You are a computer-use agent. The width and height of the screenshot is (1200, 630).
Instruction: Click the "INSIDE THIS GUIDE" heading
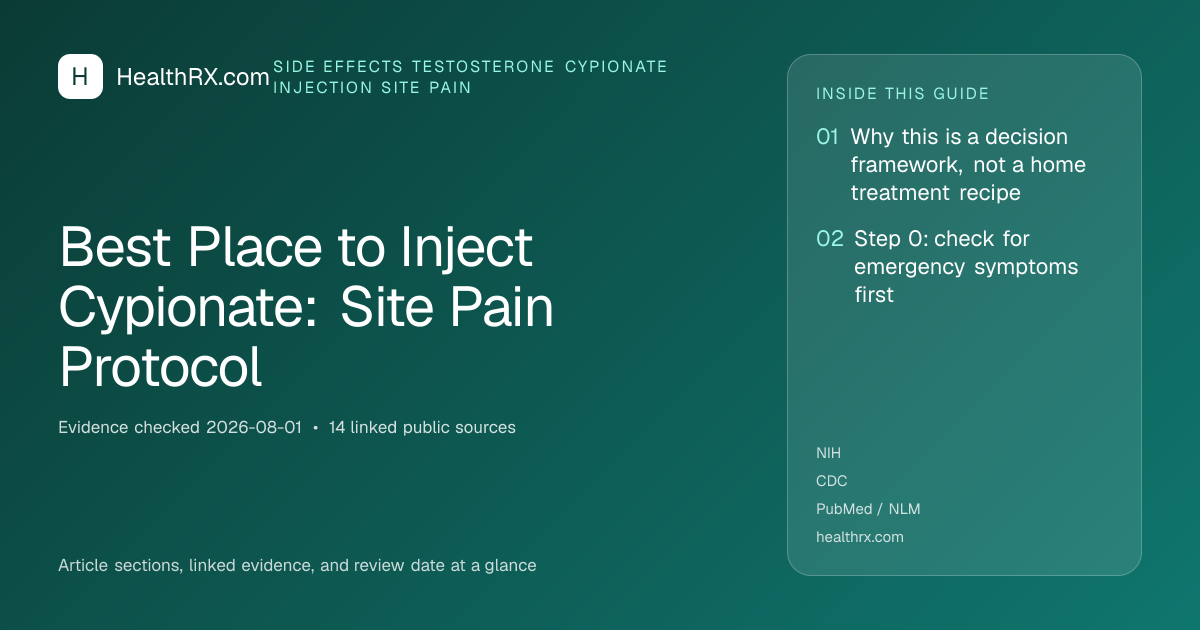pyautogui.click(x=903, y=94)
